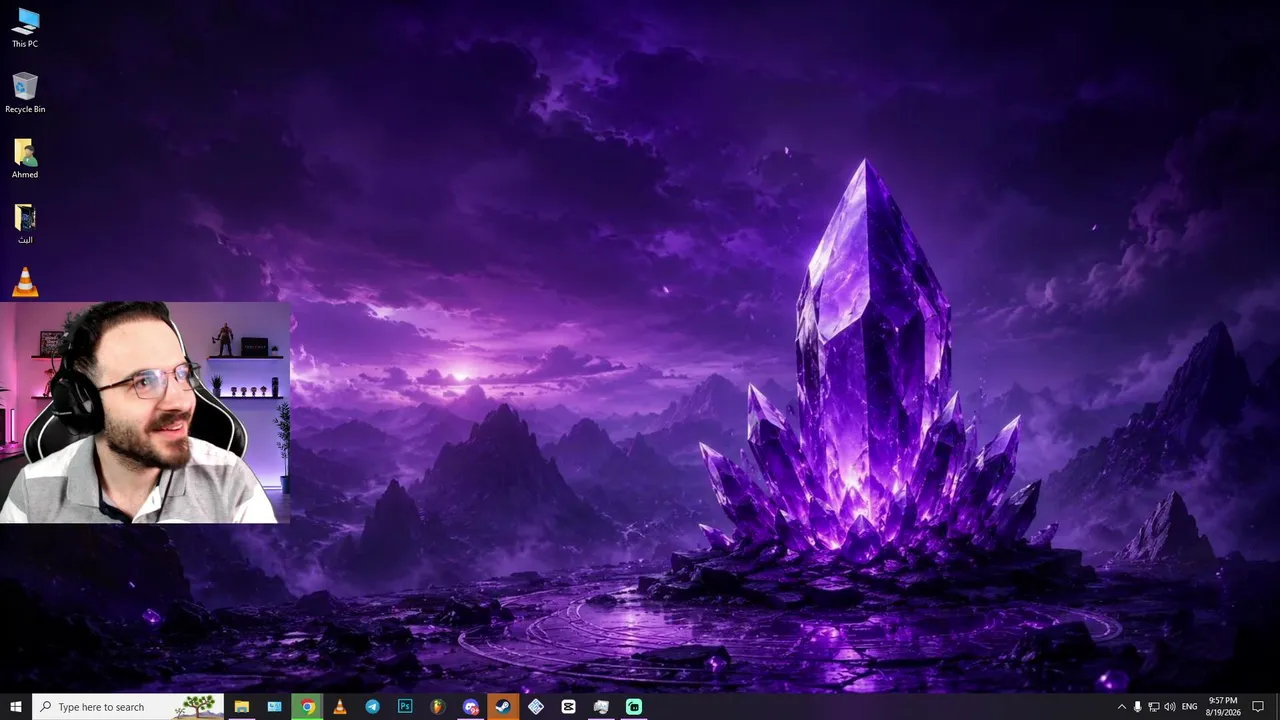This screenshot has height=720, width=1280.
Task: Click the Joshua tree search highlight image
Action: tap(197, 707)
